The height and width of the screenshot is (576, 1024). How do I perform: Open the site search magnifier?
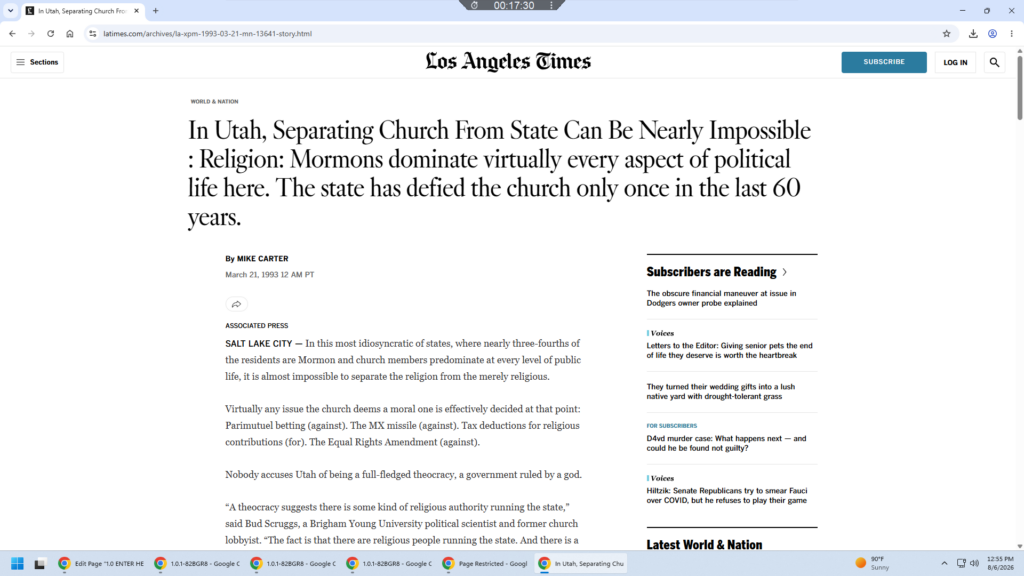tap(995, 62)
